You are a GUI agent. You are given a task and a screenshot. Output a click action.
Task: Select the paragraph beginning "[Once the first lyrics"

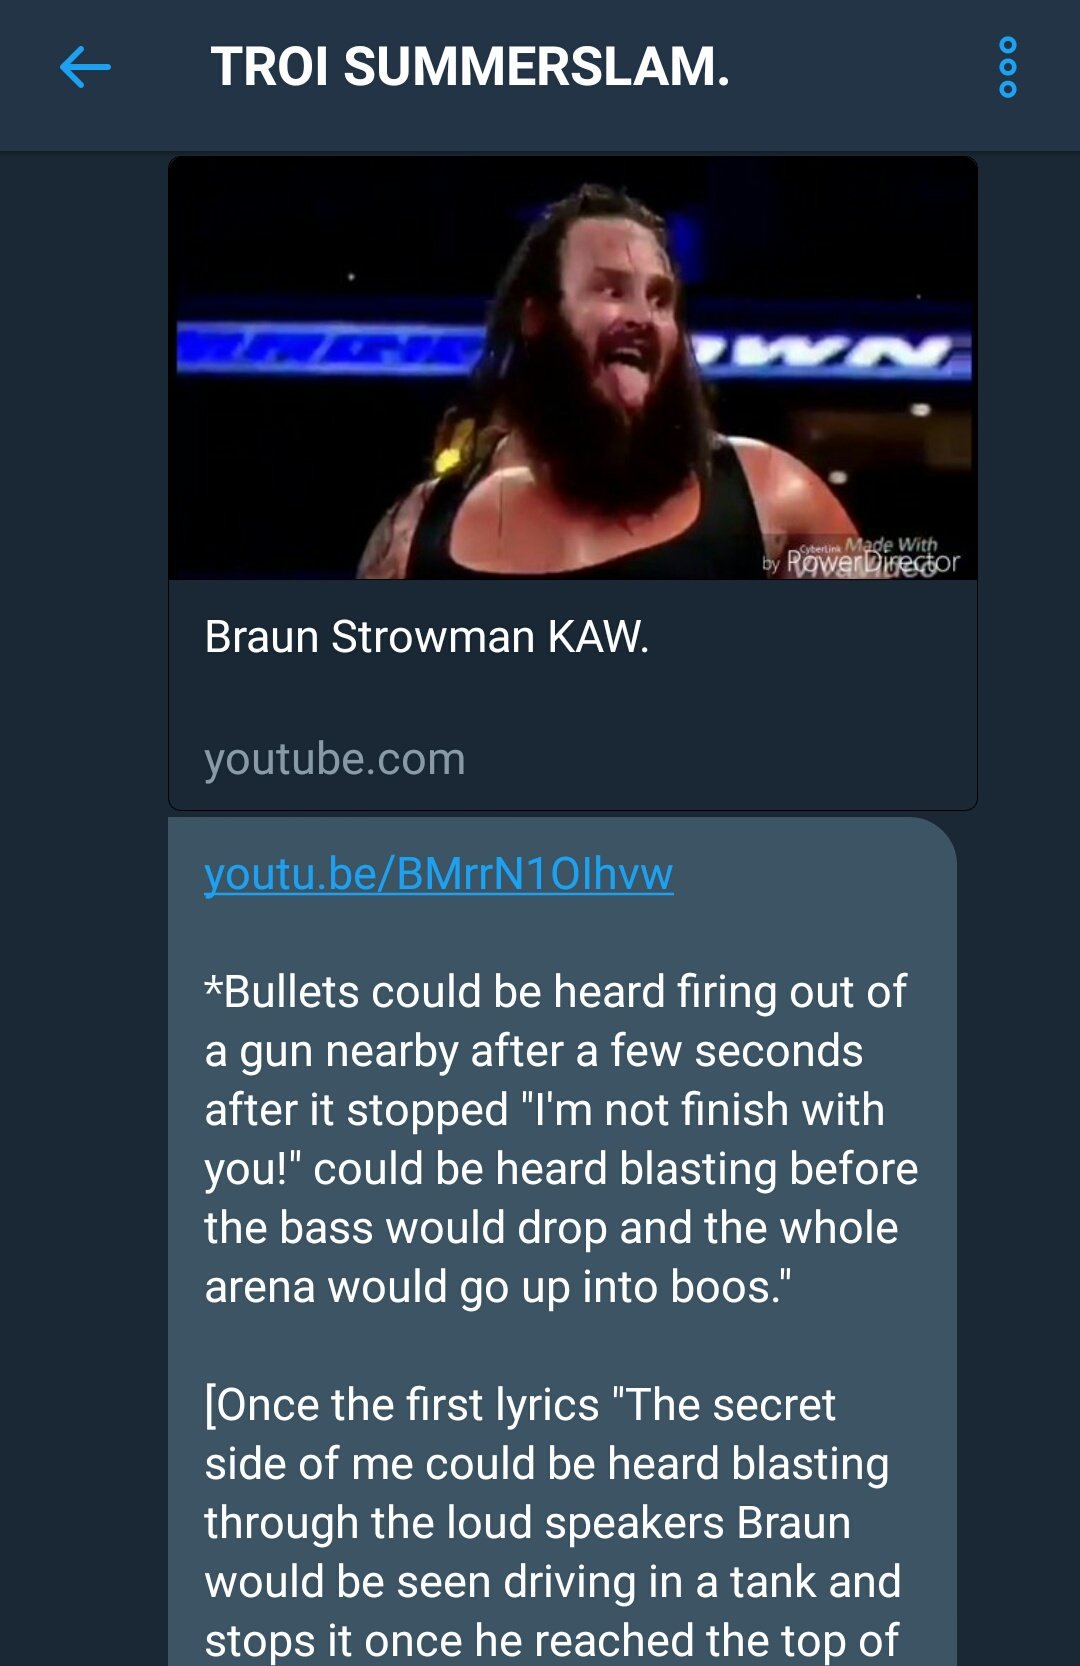[553, 1522]
